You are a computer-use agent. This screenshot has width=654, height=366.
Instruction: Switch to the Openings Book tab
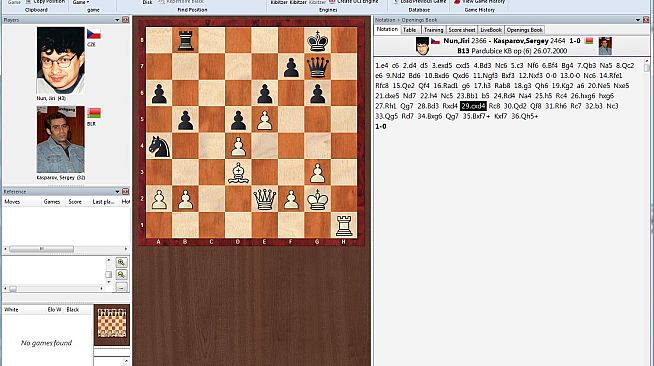525,30
